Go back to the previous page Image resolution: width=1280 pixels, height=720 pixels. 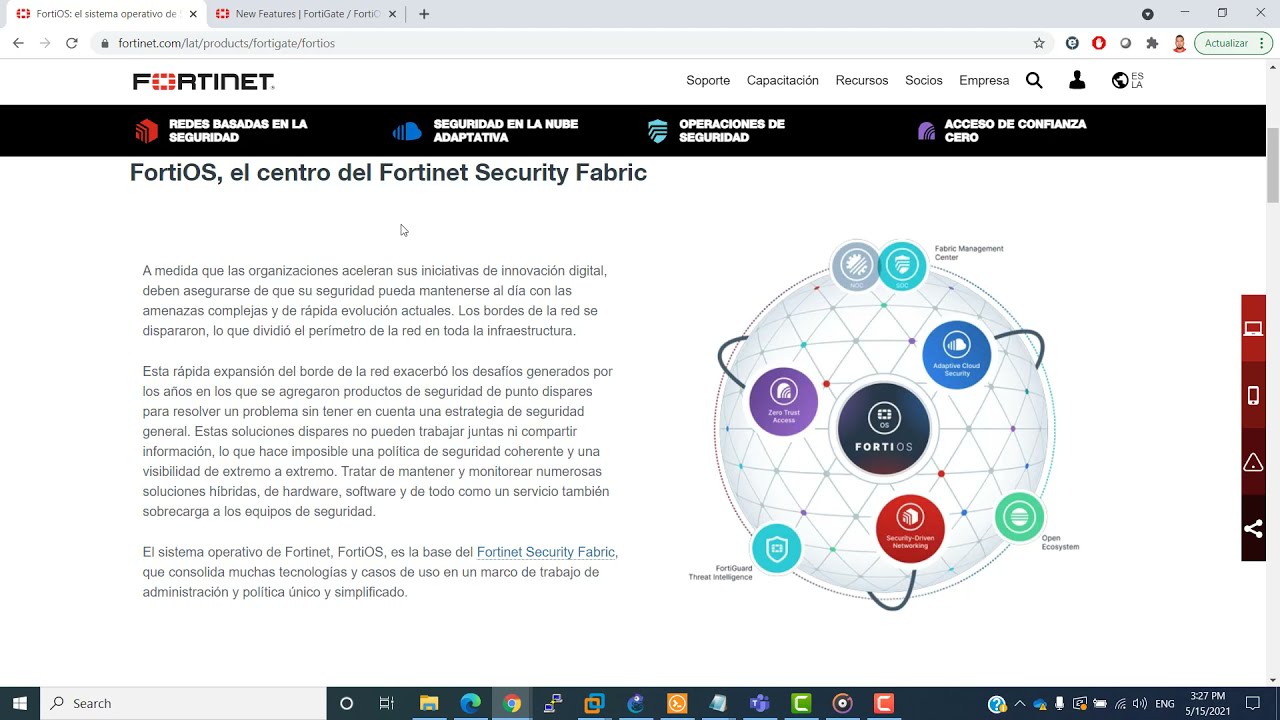(18, 43)
